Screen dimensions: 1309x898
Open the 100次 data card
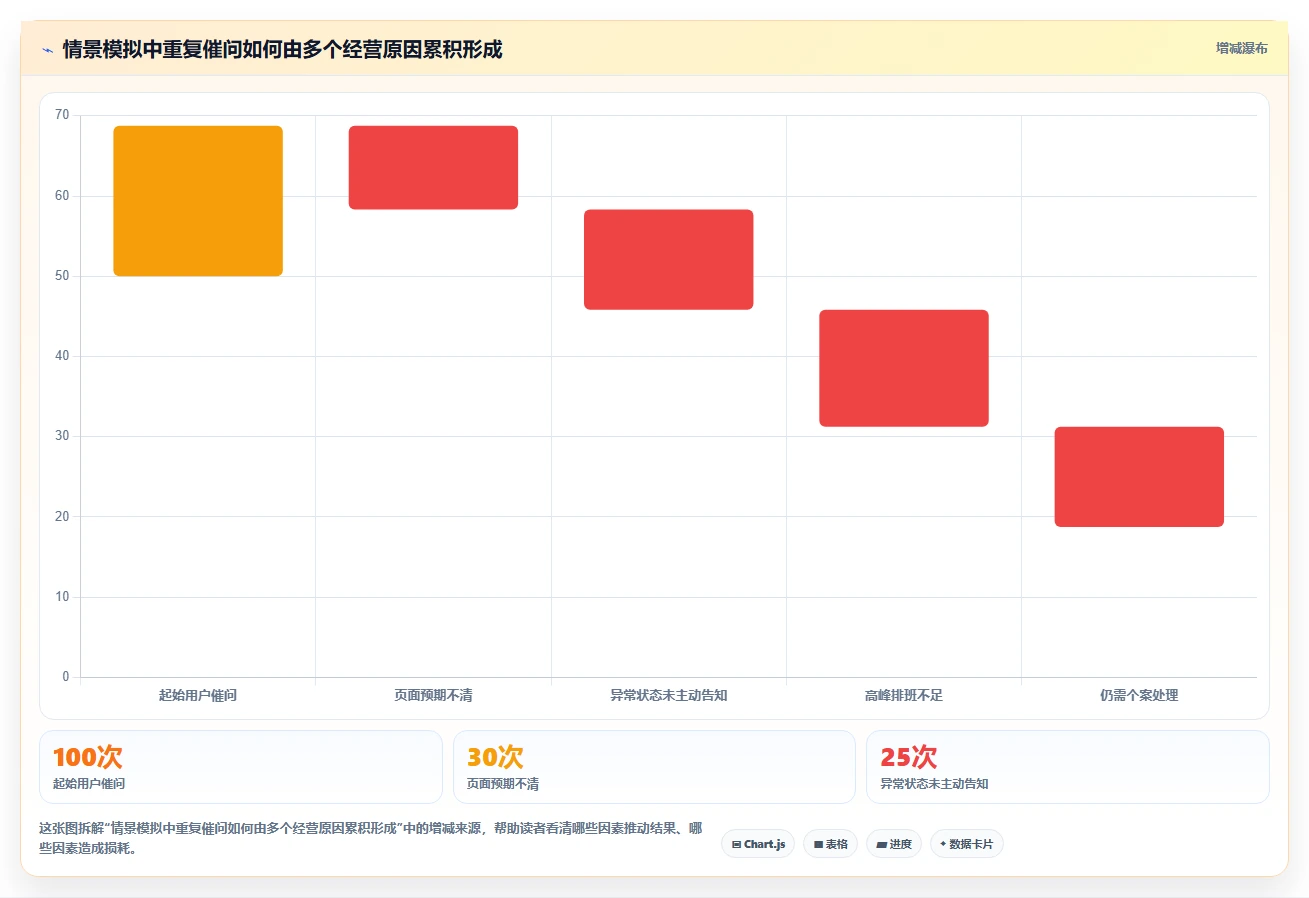point(240,767)
